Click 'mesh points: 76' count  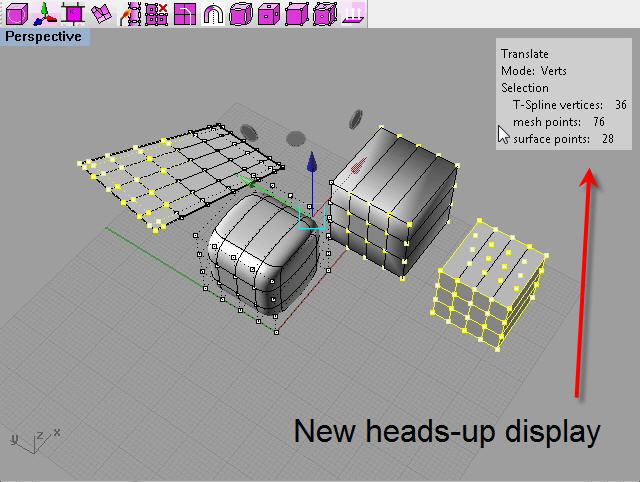pos(558,122)
